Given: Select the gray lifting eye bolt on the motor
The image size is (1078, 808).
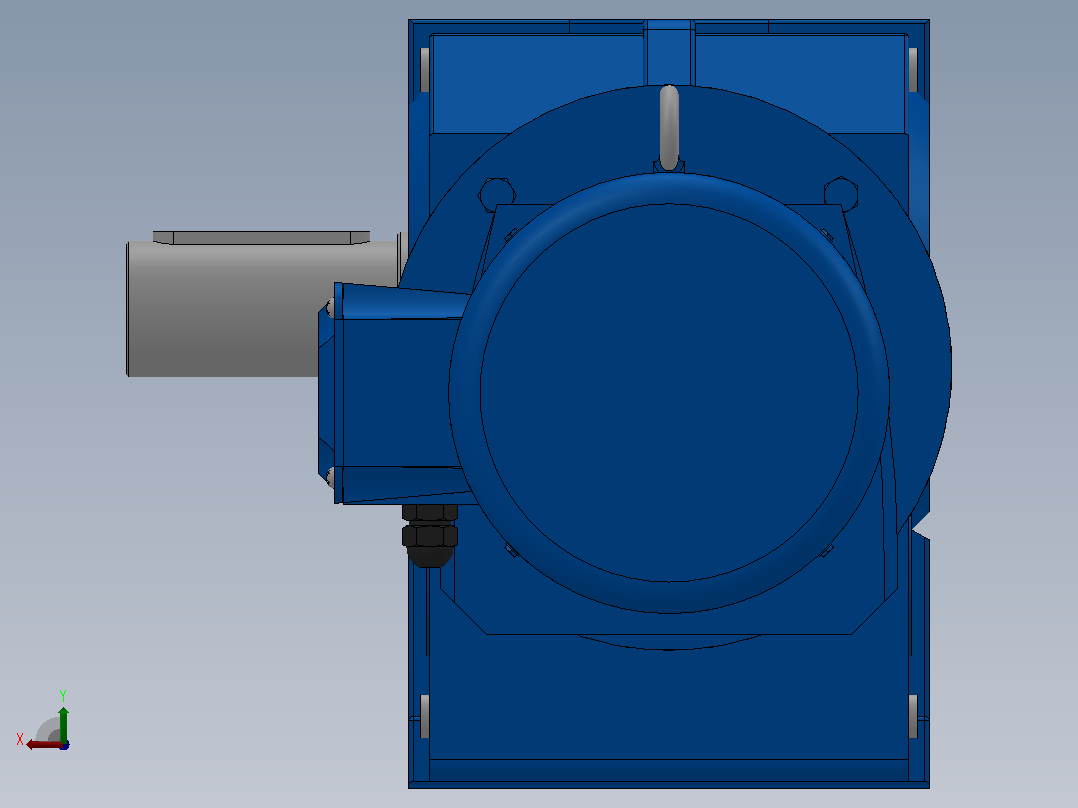Looking at the screenshot, I should coord(669,127).
